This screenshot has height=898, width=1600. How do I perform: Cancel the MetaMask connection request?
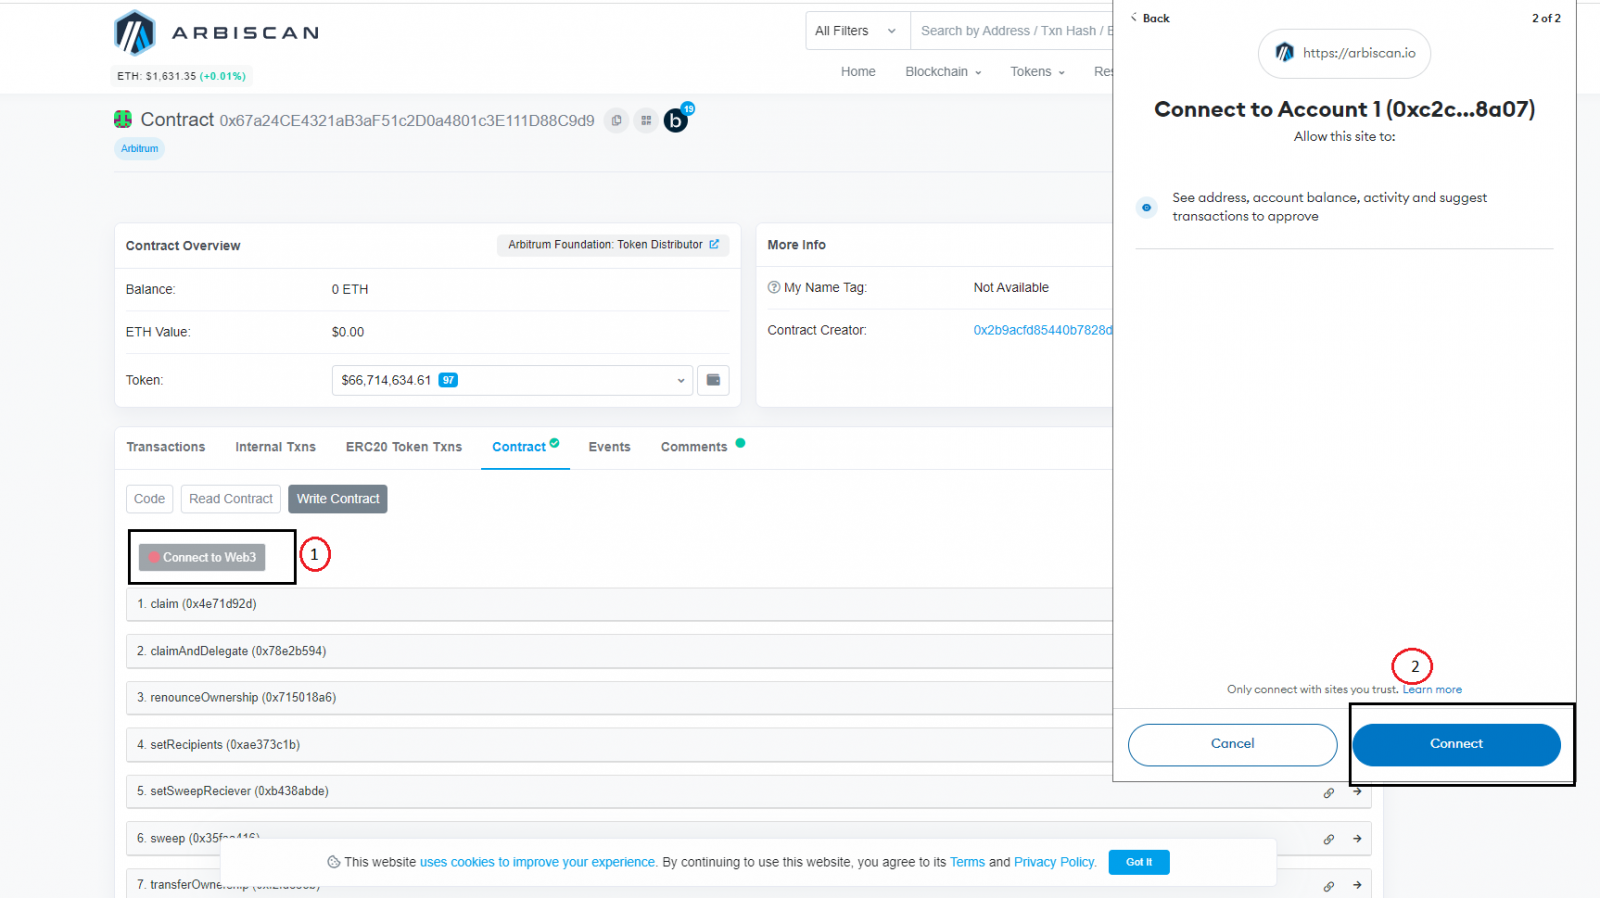[1232, 744]
